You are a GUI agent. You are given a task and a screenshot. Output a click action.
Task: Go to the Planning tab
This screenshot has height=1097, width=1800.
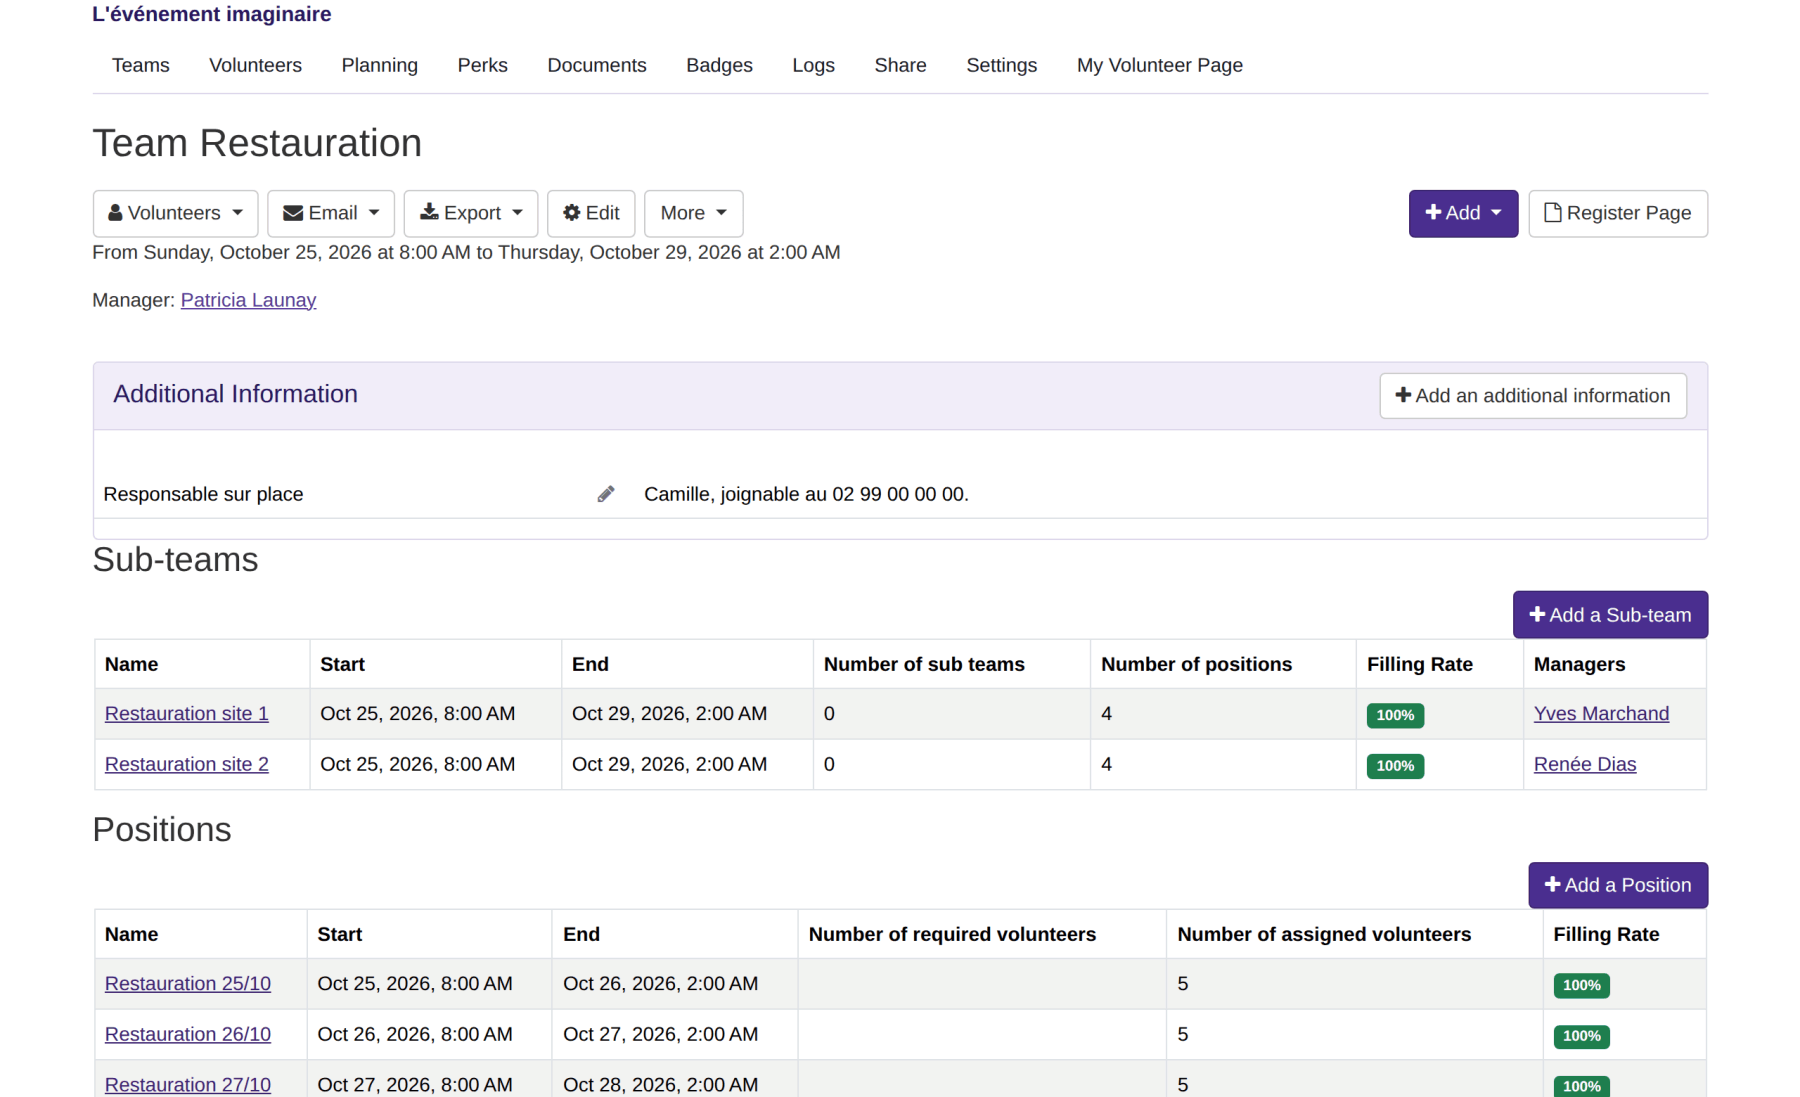point(379,65)
